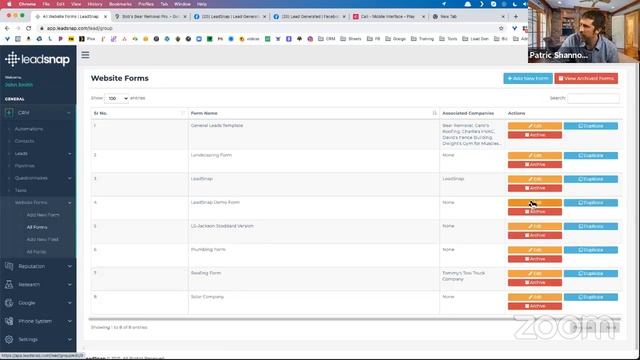Archive the LeadSnap form row
Viewport: 640px width, 360px height.
coord(535,188)
